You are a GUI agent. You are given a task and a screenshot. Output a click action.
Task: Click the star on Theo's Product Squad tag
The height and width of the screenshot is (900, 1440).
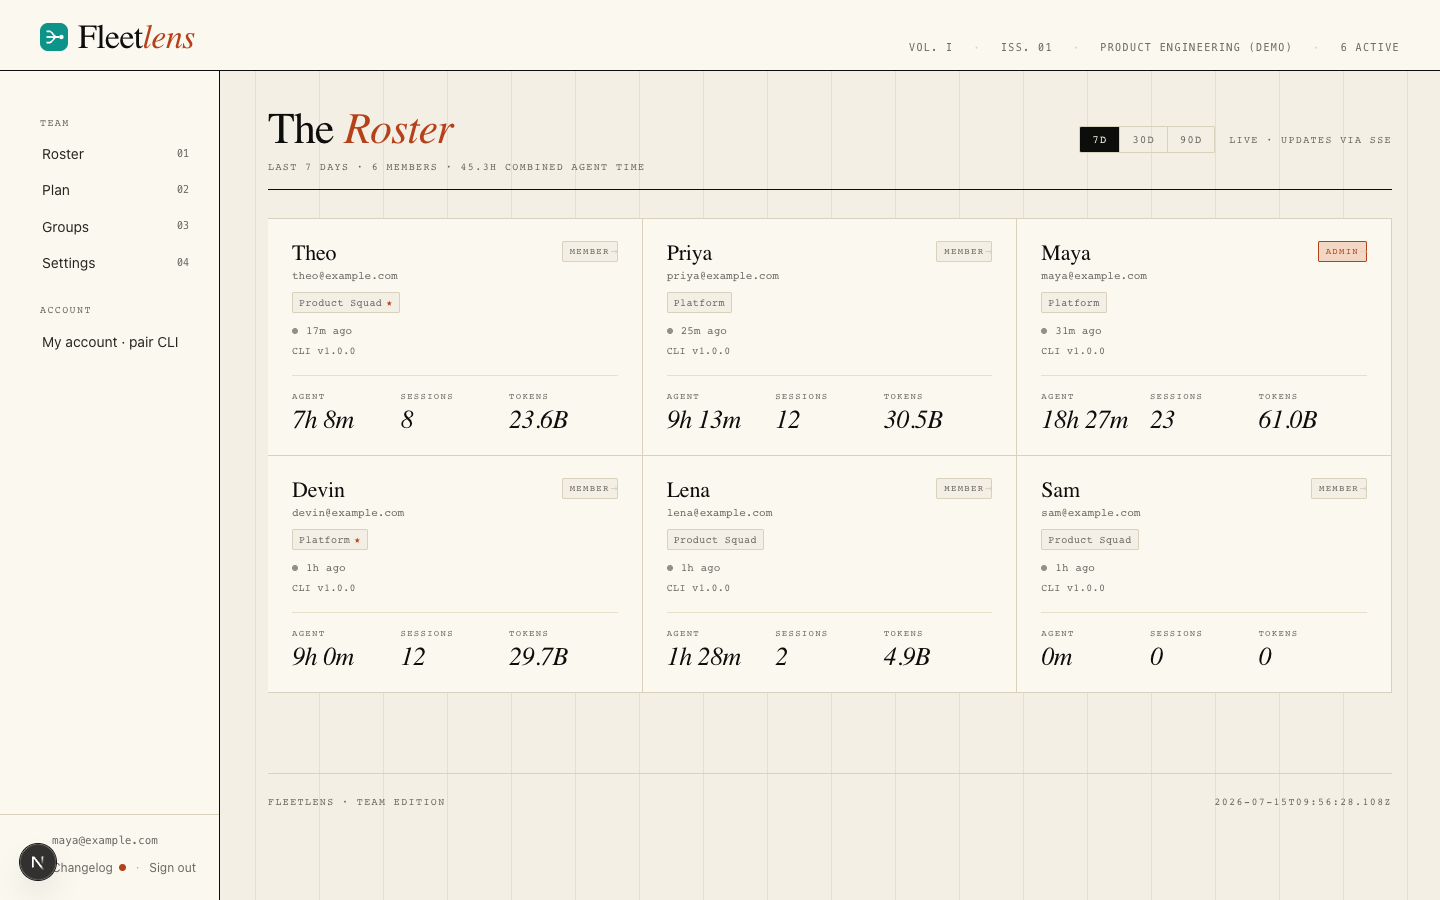[x=389, y=303]
